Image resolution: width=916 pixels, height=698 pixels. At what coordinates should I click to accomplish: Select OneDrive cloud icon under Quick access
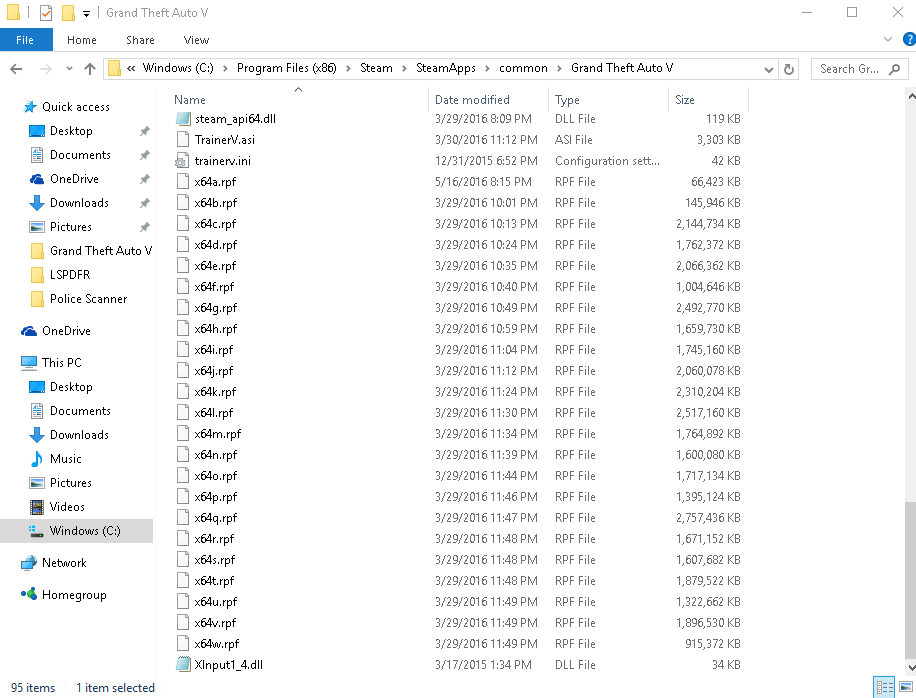(x=36, y=179)
